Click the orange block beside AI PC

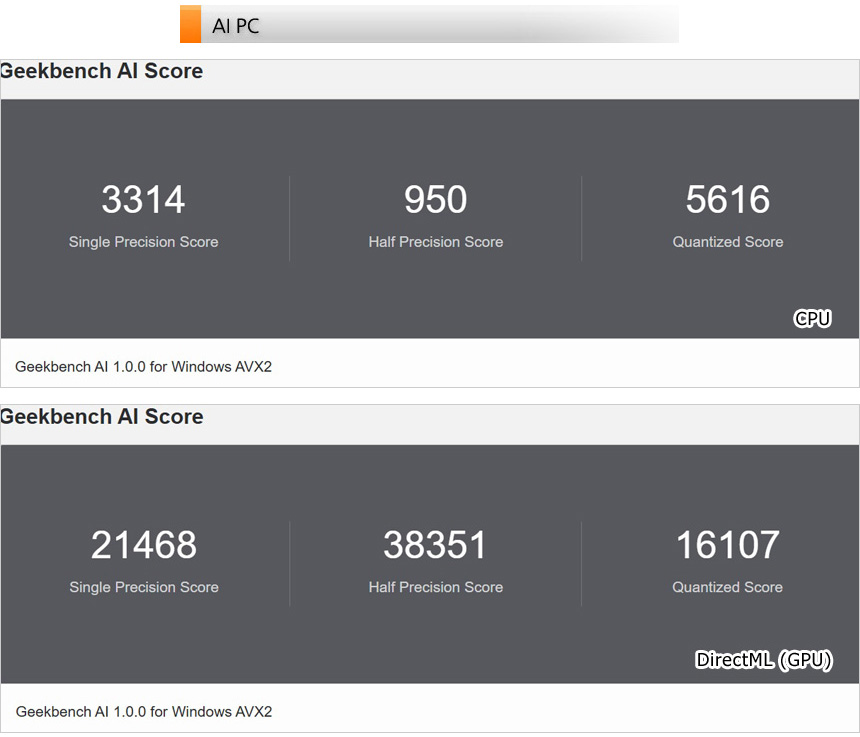coord(190,25)
